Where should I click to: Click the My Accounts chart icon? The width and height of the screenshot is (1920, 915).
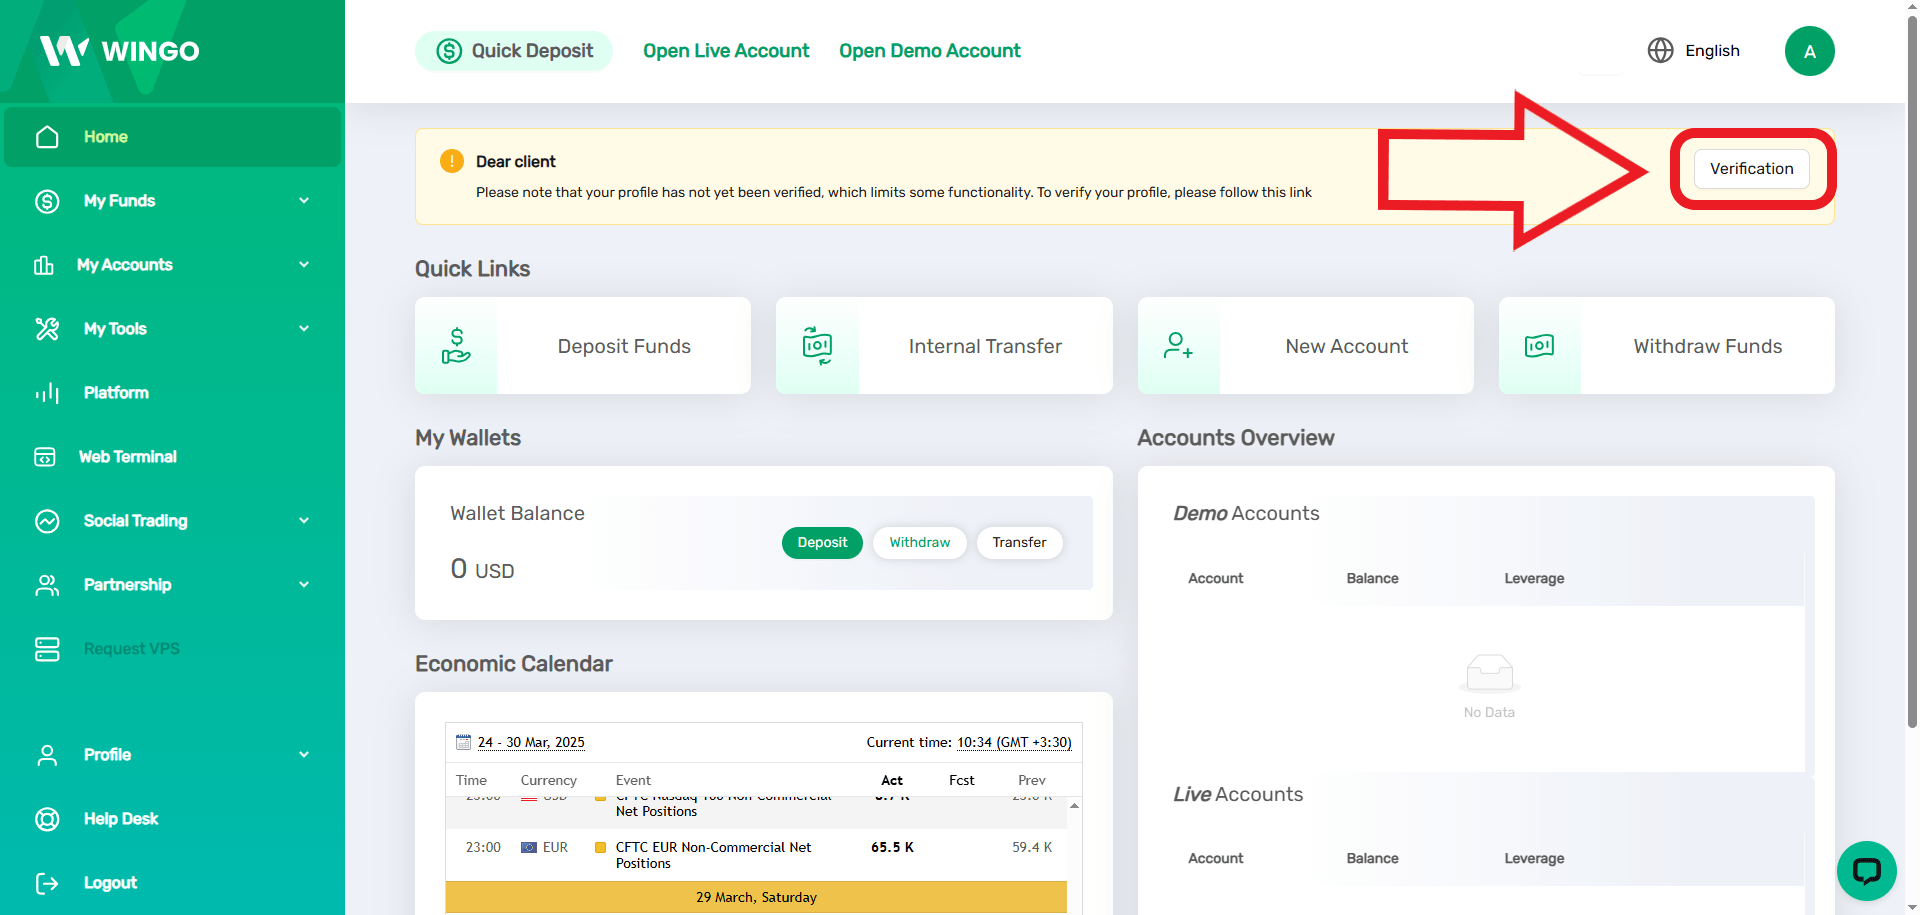pos(44,265)
